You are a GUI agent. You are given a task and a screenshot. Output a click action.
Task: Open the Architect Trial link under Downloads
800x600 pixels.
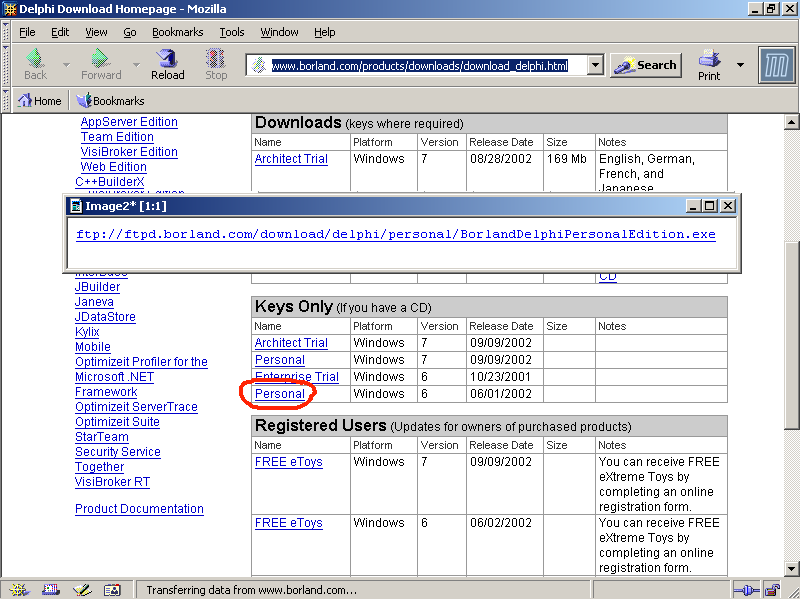tap(291, 159)
